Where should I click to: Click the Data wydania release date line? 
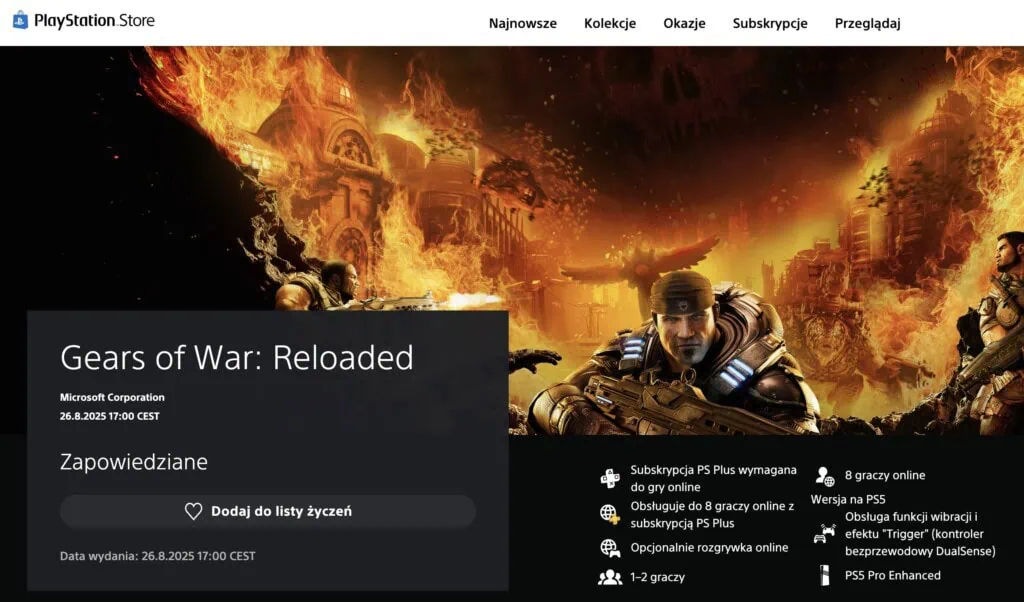click(x=157, y=556)
